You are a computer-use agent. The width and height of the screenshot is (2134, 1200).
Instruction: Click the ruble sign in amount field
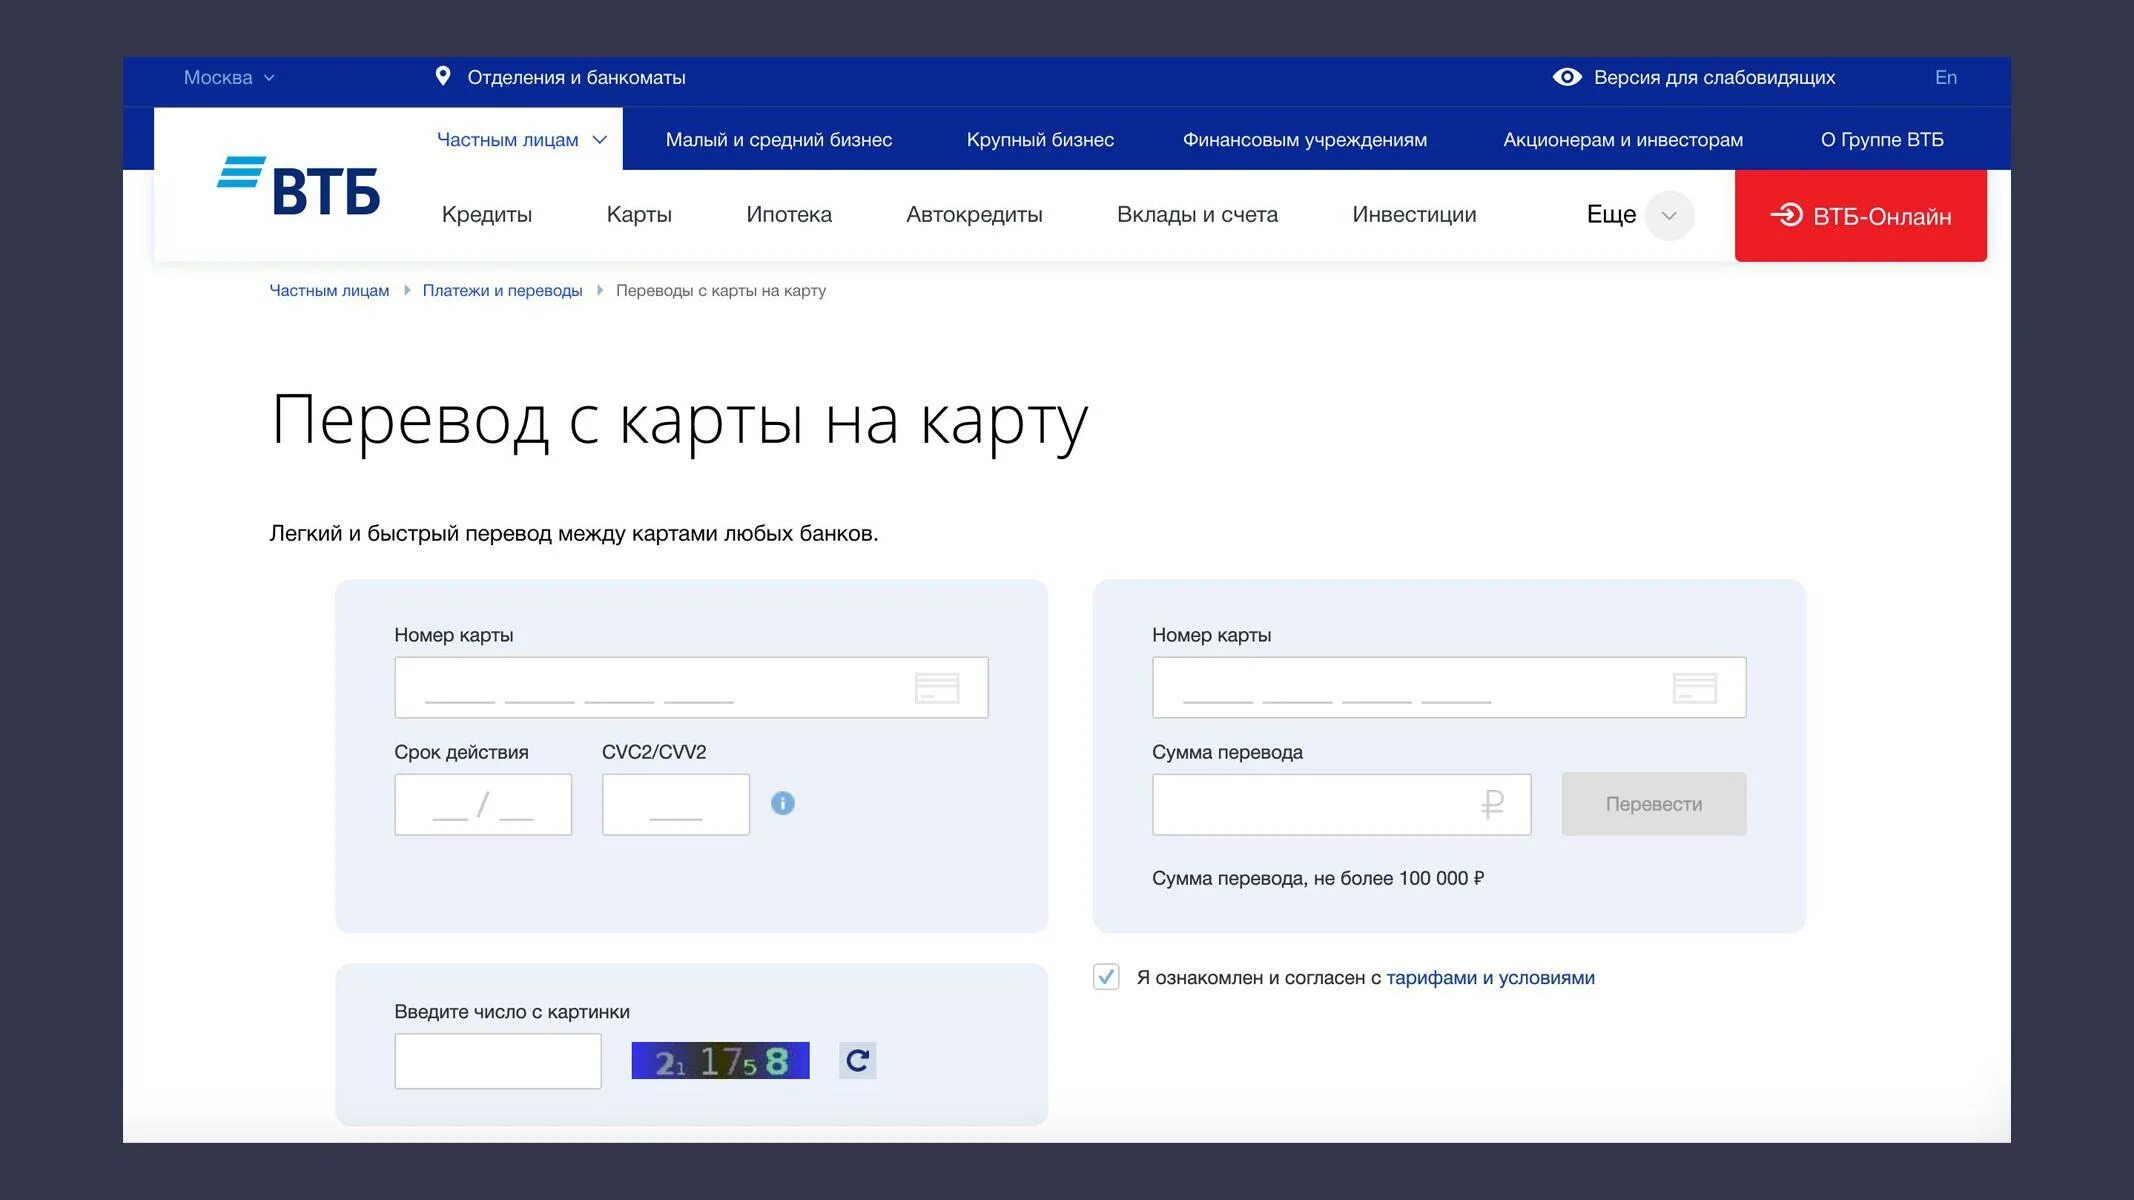[x=1492, y=804]
